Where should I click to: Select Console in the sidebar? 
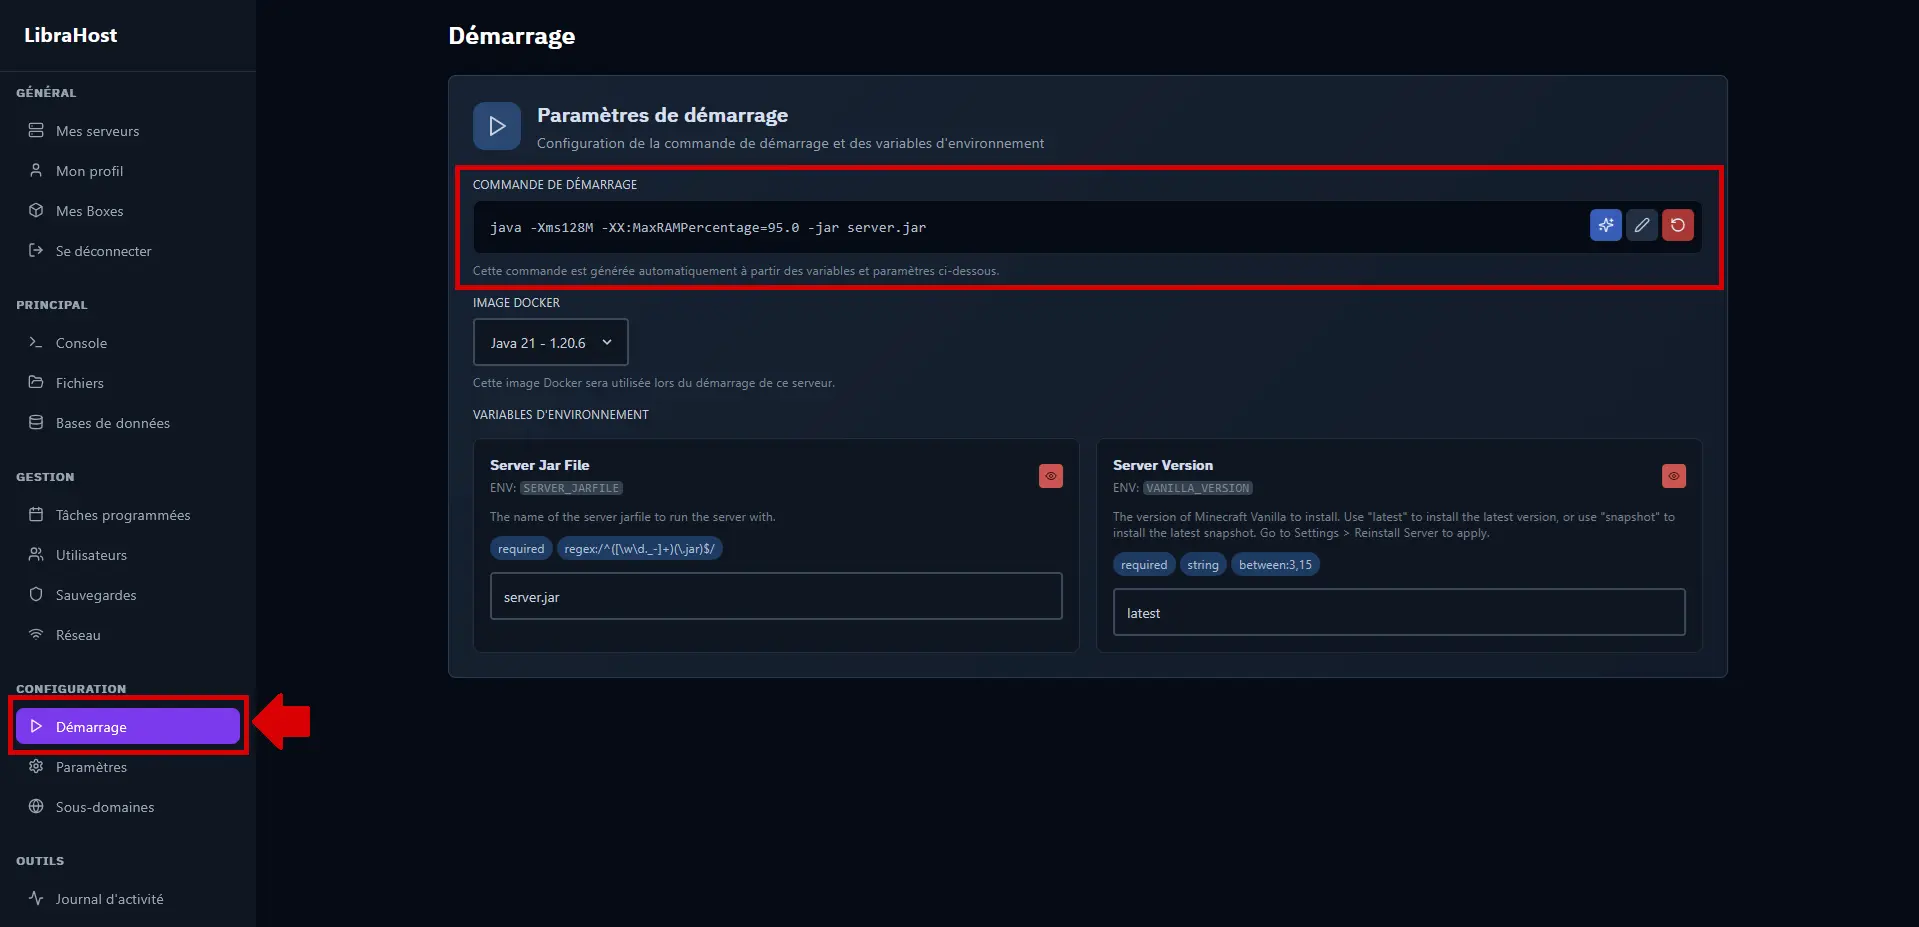(81, 342)
